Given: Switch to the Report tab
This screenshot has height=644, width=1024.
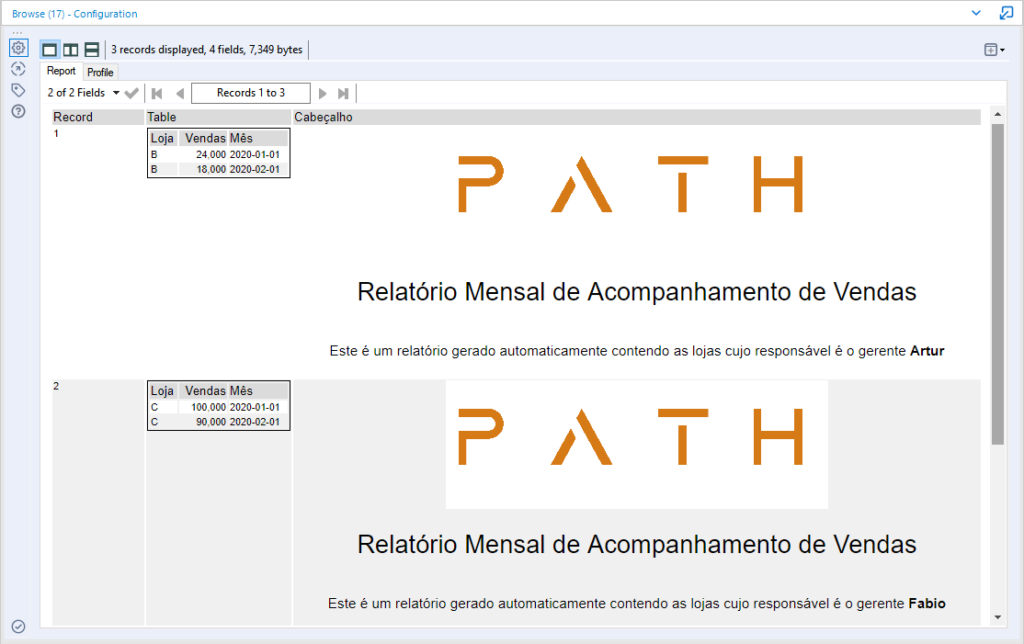Looking at the screenshot, I should pyautogui.click(x=61, y=71).
